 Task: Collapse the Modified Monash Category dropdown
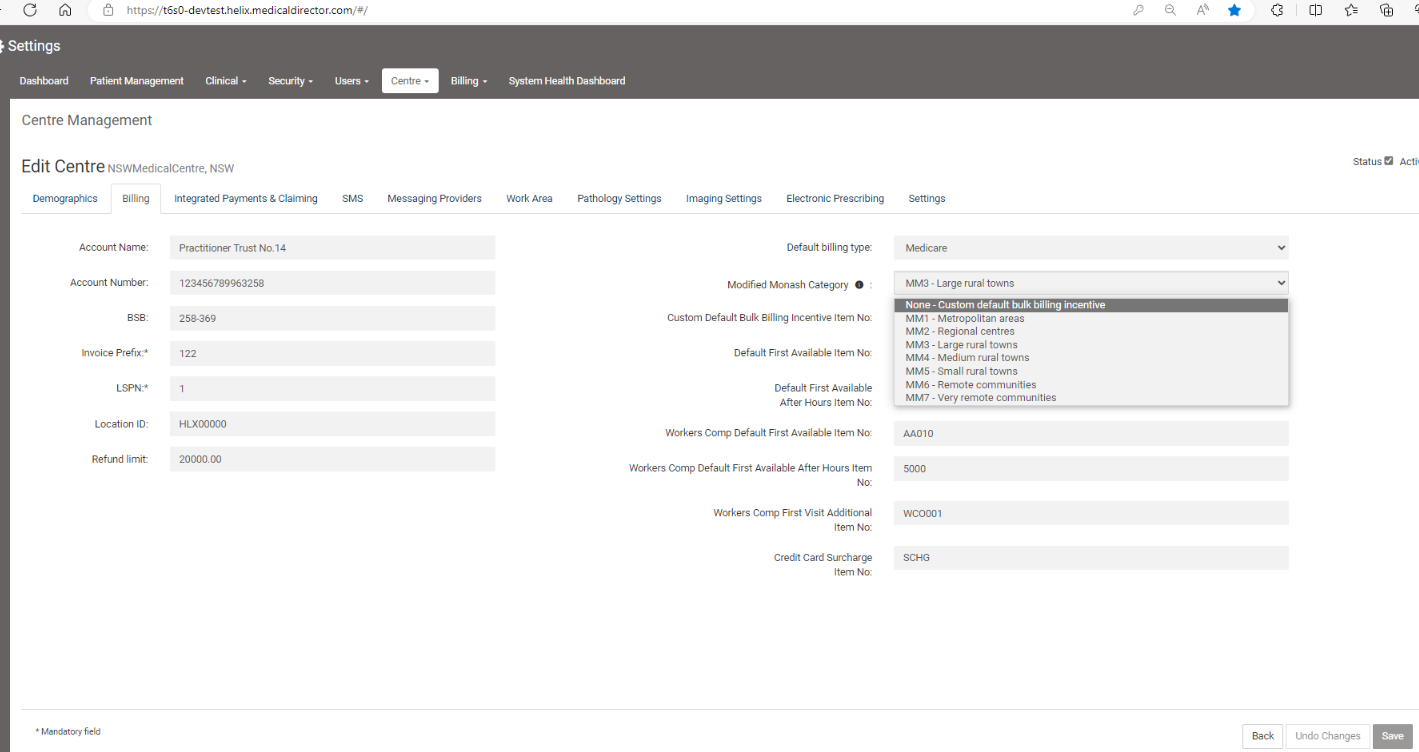click(1091, 283)
